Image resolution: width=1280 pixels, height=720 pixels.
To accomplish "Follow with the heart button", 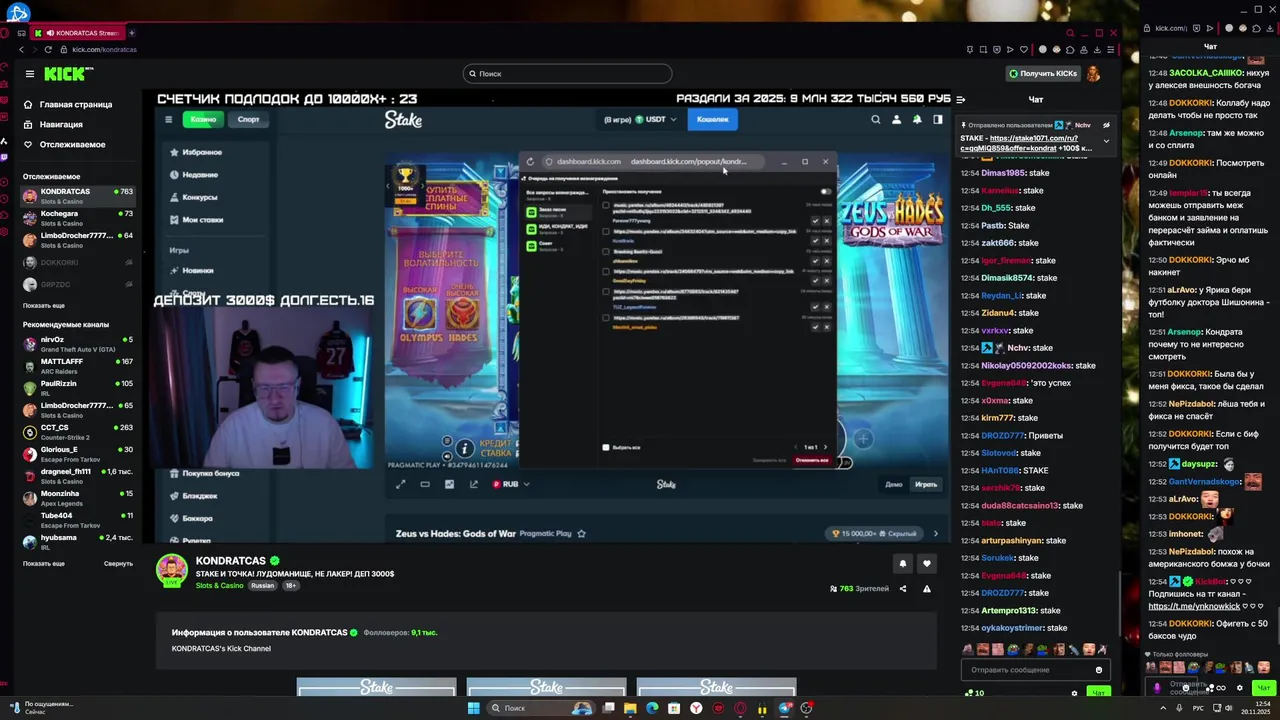I will (926, 563).
